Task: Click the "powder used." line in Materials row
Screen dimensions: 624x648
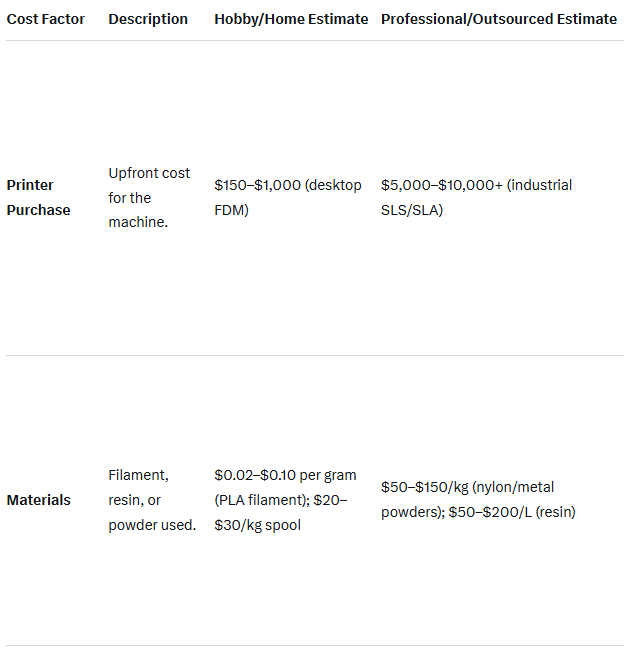Action: (x=152, y=525)
